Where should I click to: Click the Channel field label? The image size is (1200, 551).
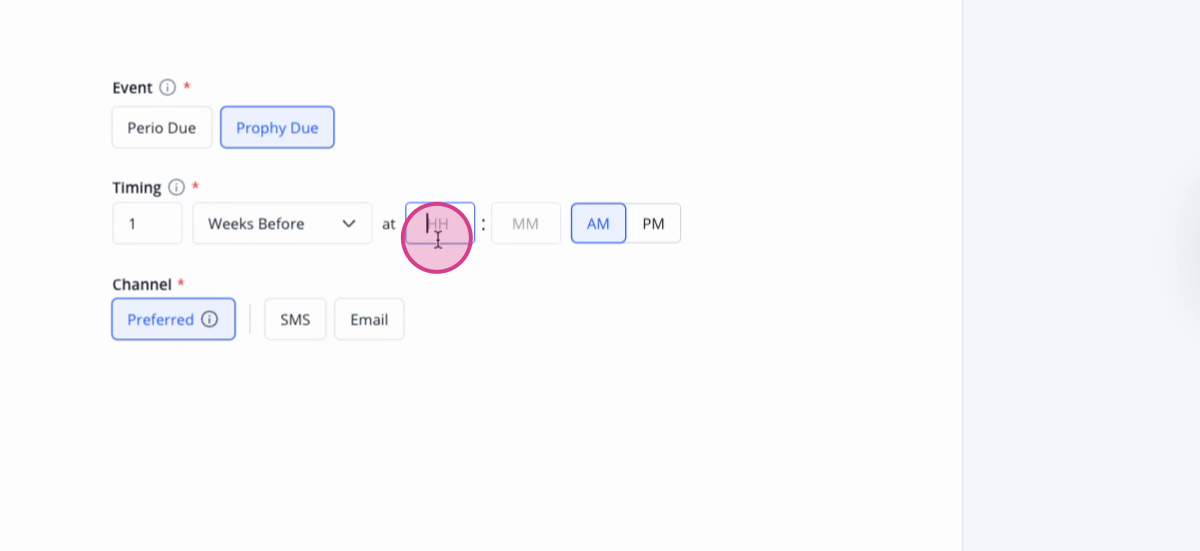[x=142, y=284]
